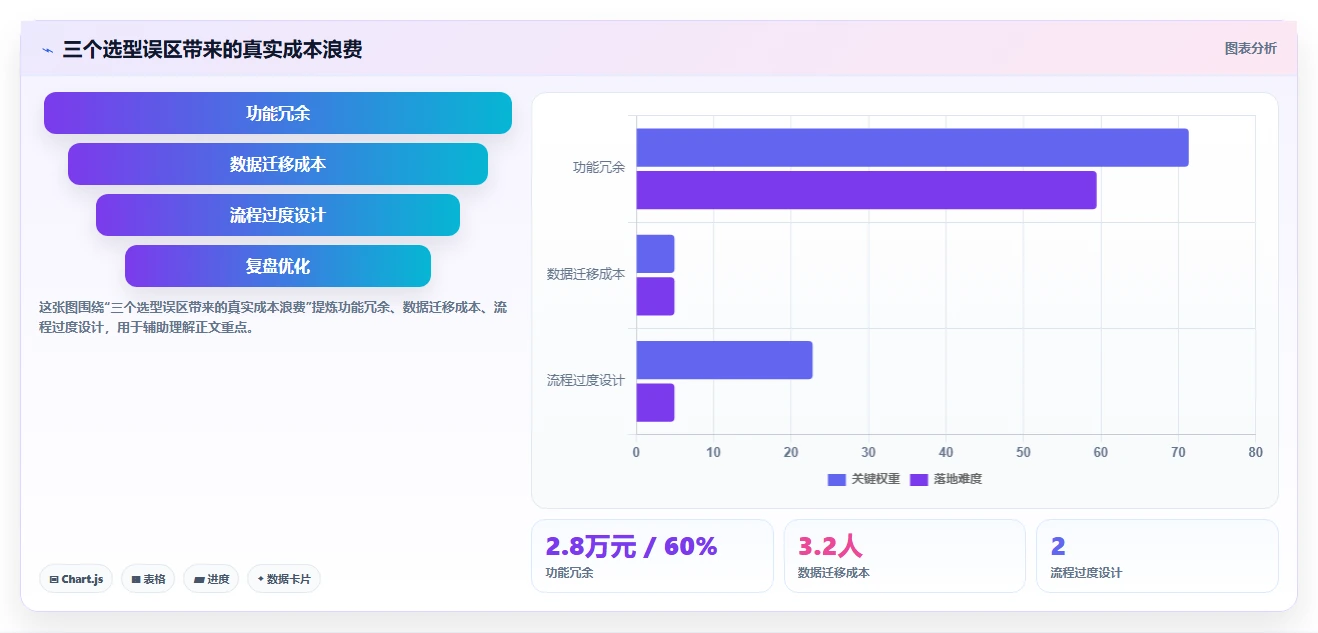Open the 2.8万元 / 60% stat card
Viewport: 1318px width, 633px height.
pos(652,556)
